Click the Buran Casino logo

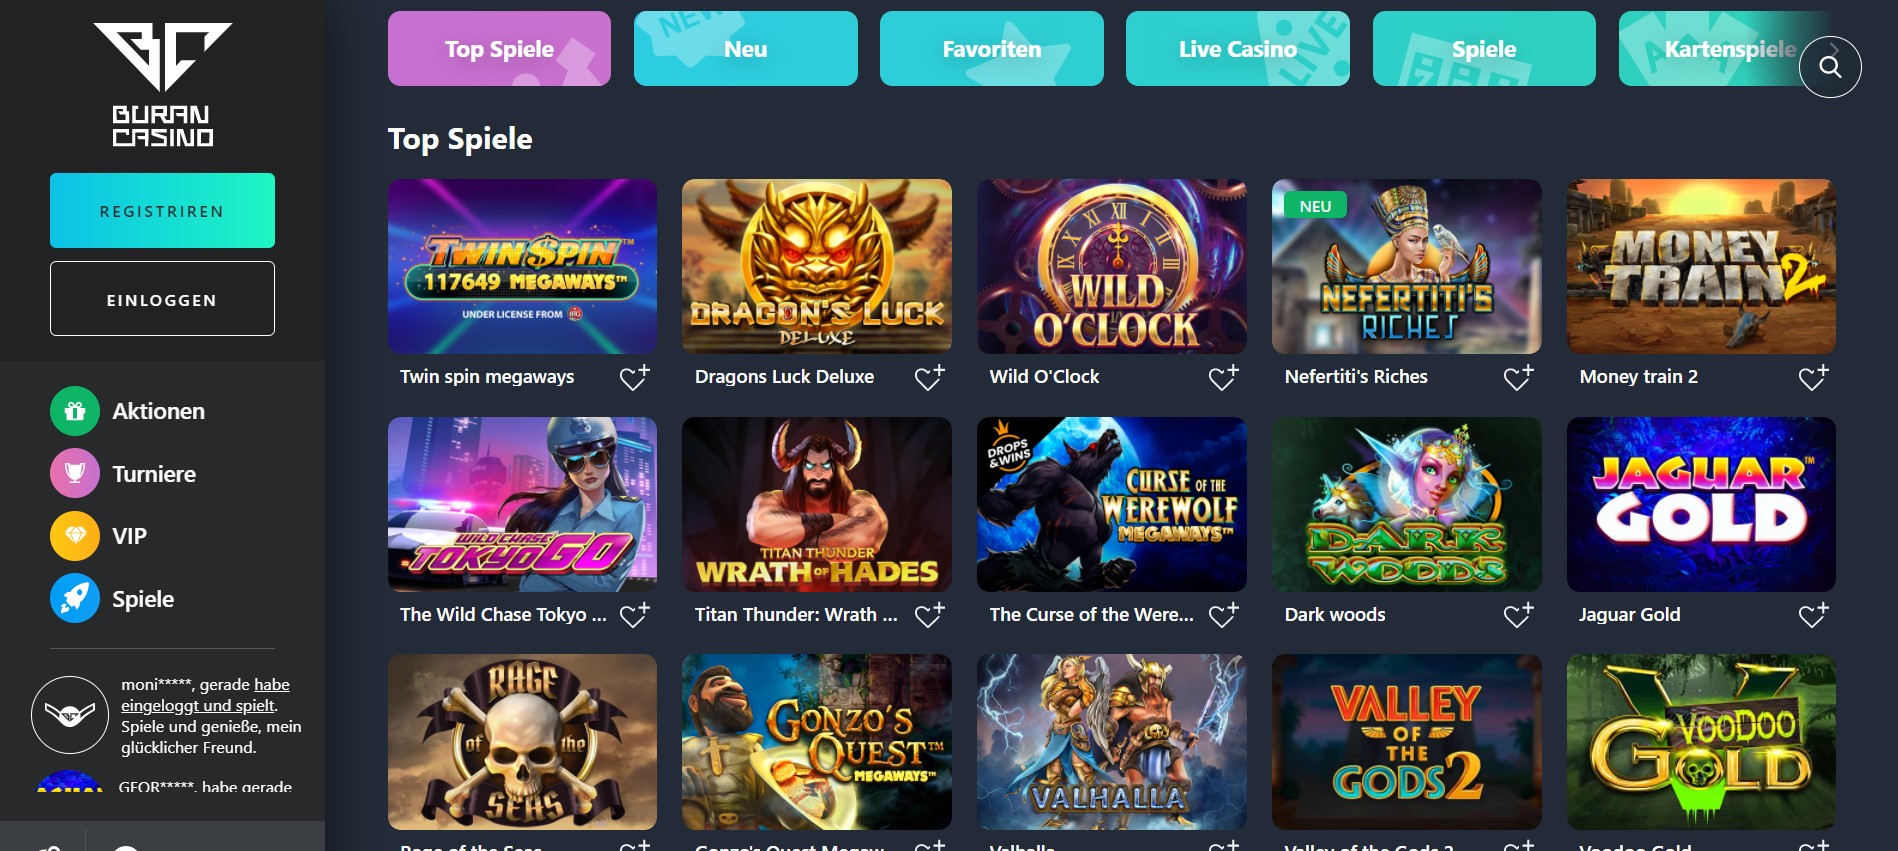pos(163,85)
